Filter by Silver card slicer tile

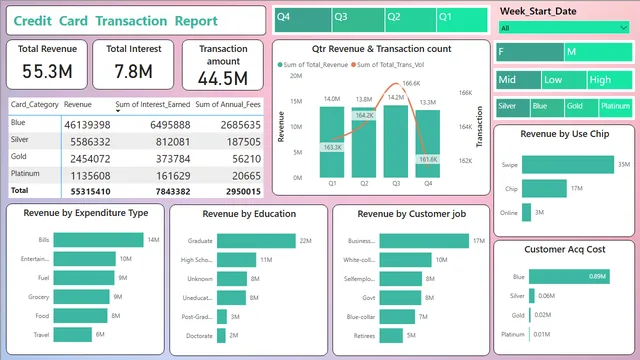[x=513, y=108]
